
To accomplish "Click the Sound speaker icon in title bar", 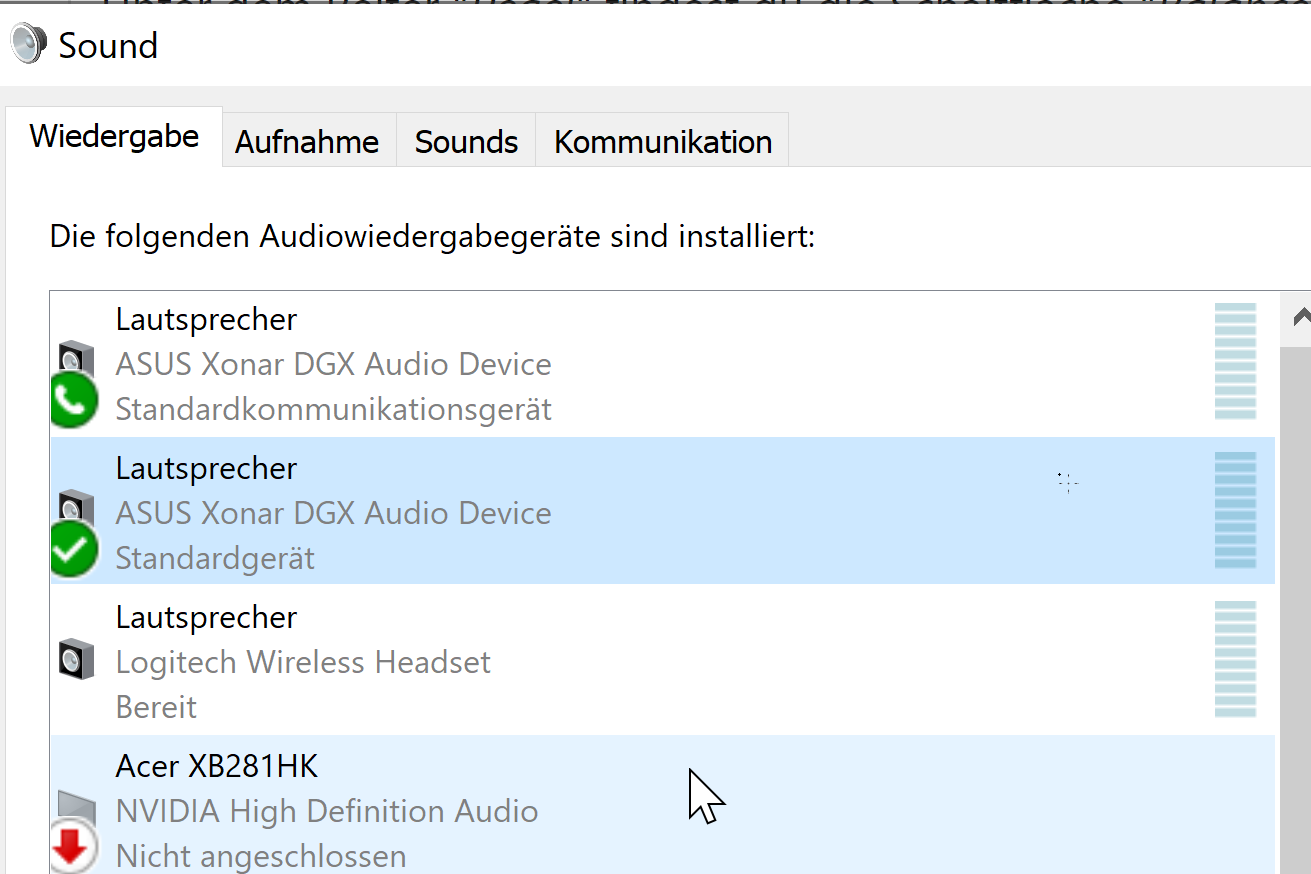I will (x=28, y=44).
